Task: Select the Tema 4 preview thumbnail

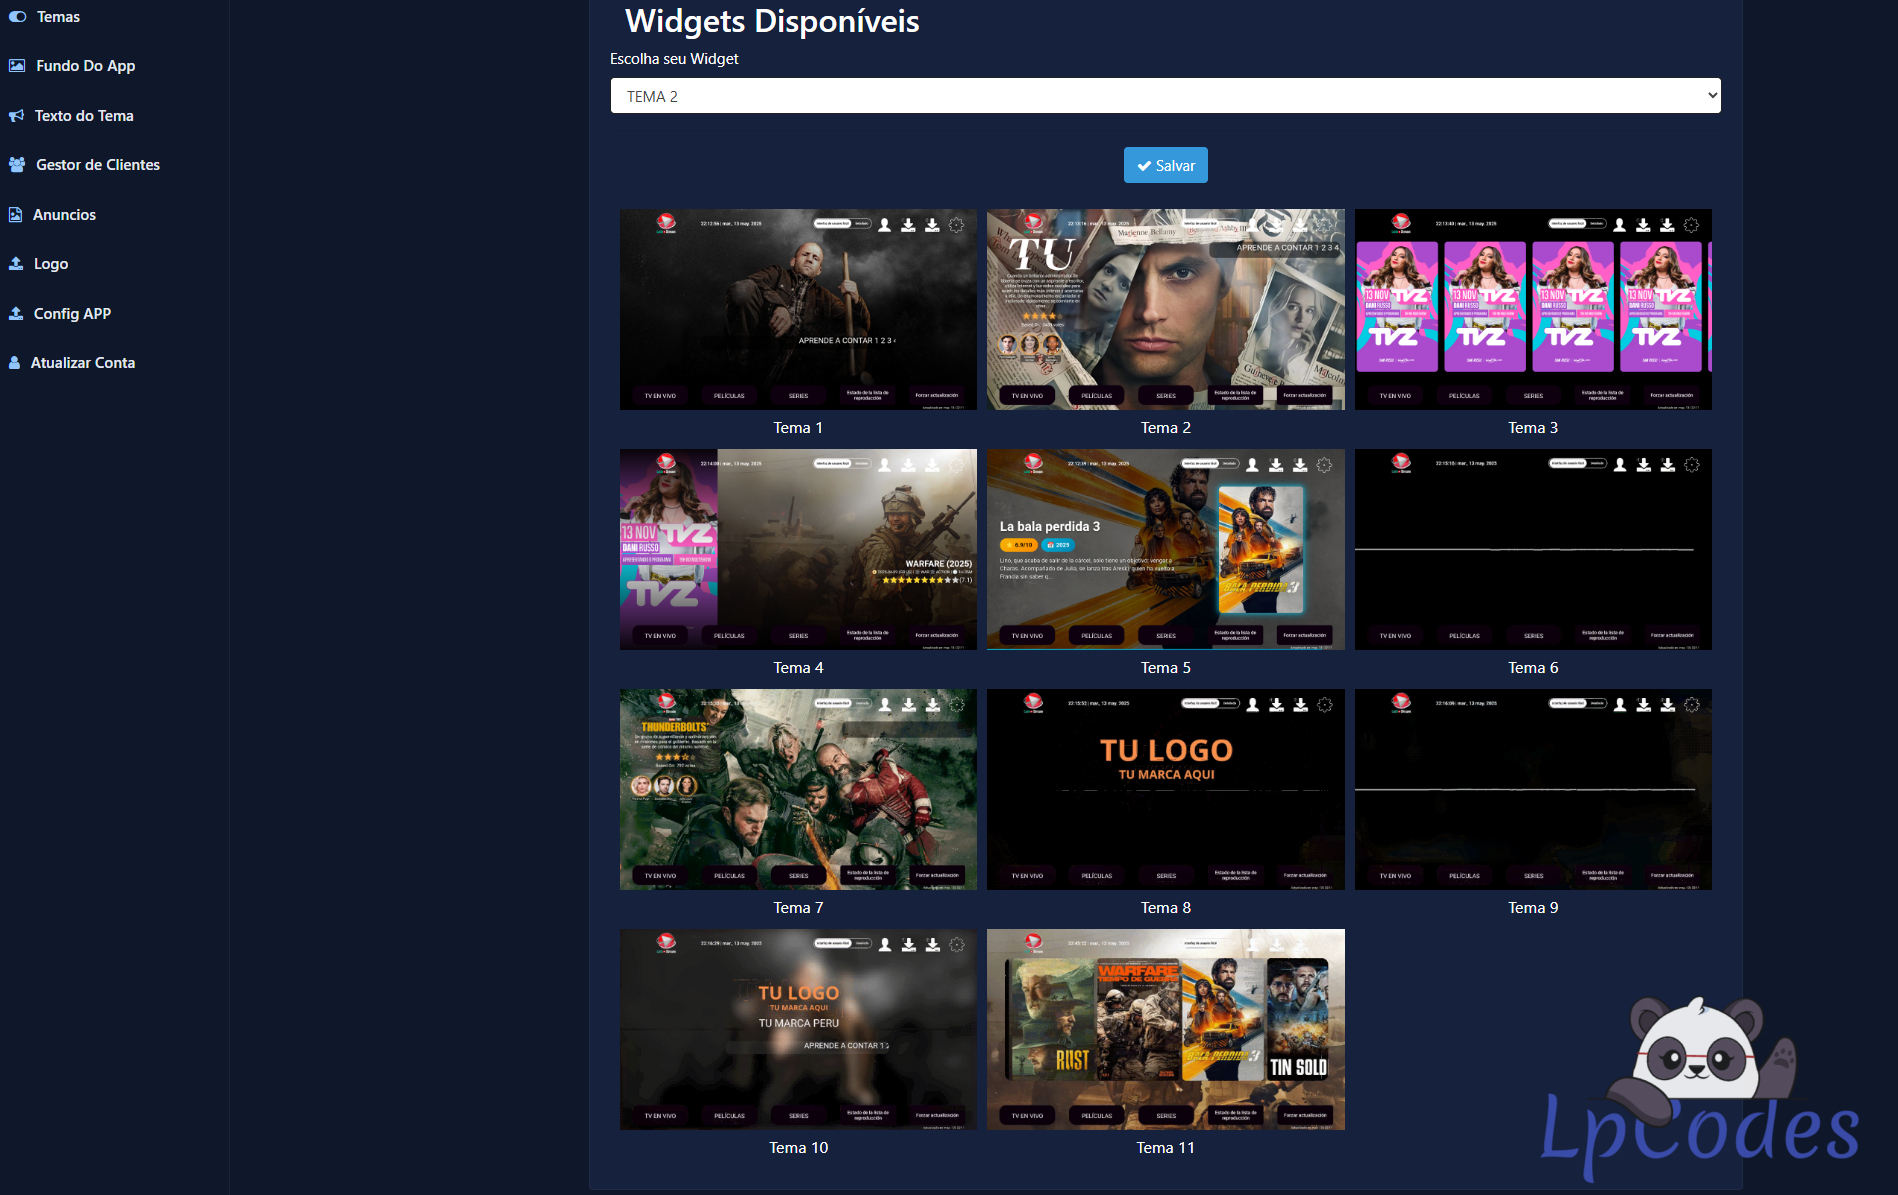Action: [x=798, y=549]
